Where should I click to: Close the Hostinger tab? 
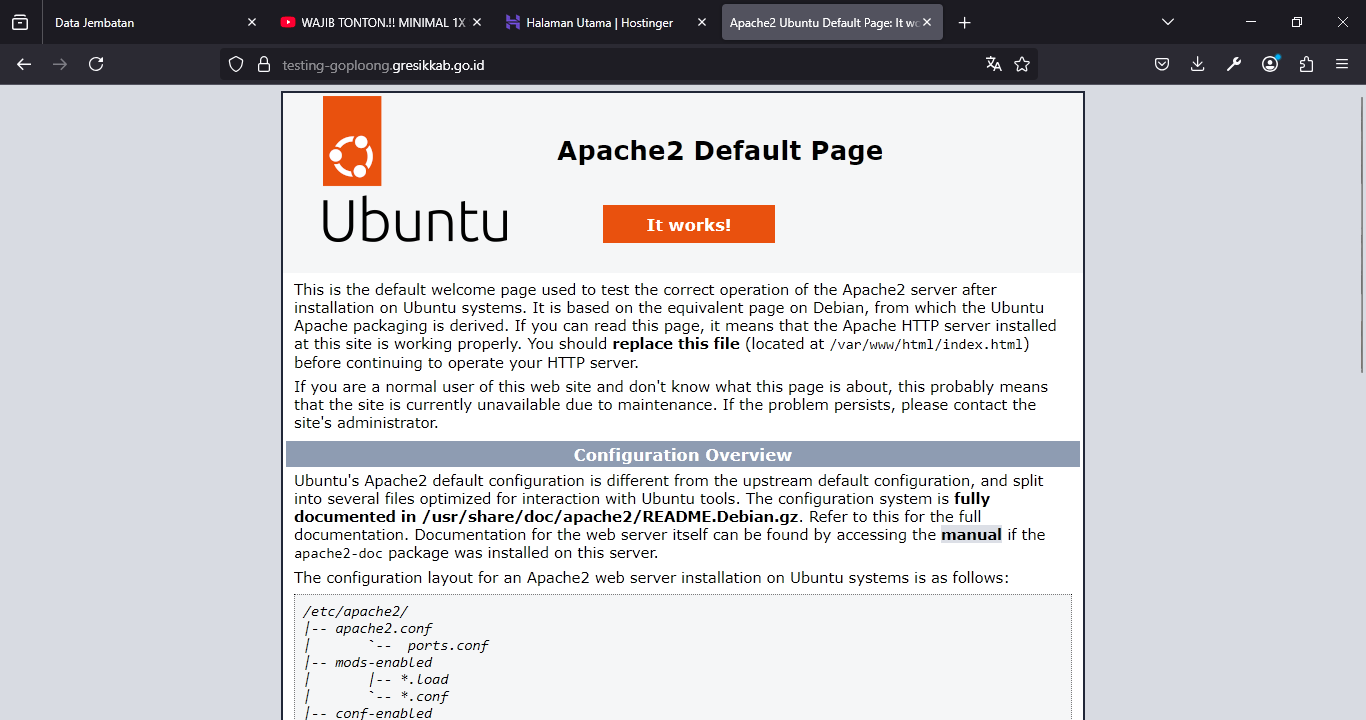click(701, 22)
